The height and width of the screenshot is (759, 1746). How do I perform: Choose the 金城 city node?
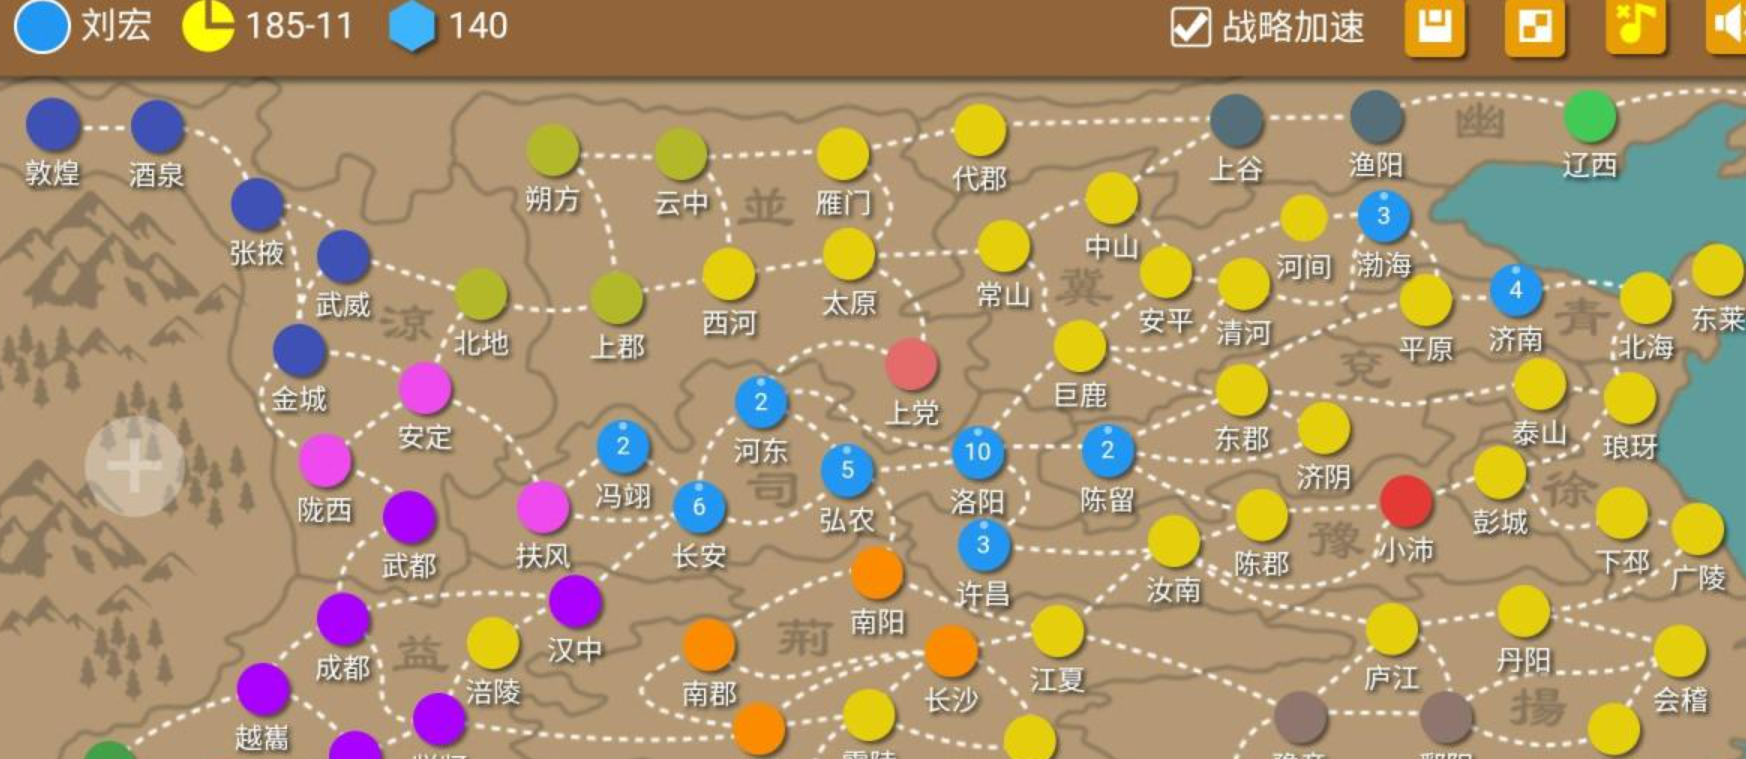tap(300, 351)
